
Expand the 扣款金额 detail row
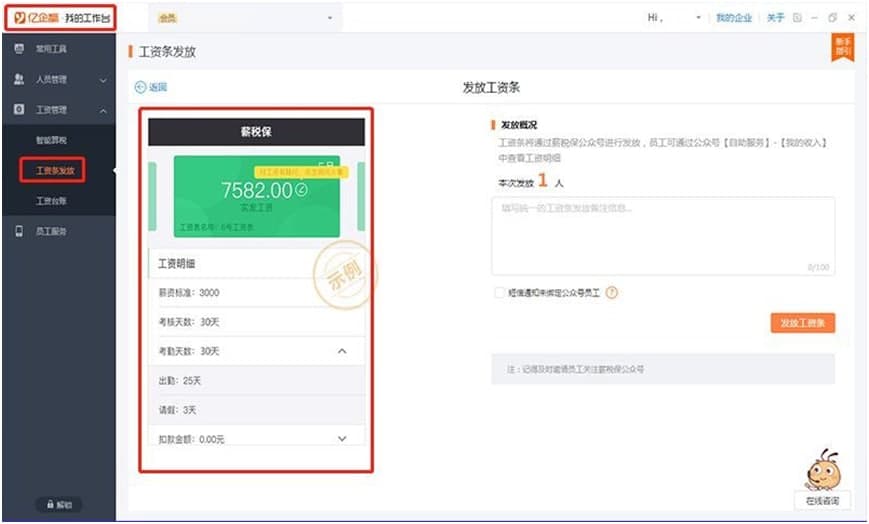point(342,438)
